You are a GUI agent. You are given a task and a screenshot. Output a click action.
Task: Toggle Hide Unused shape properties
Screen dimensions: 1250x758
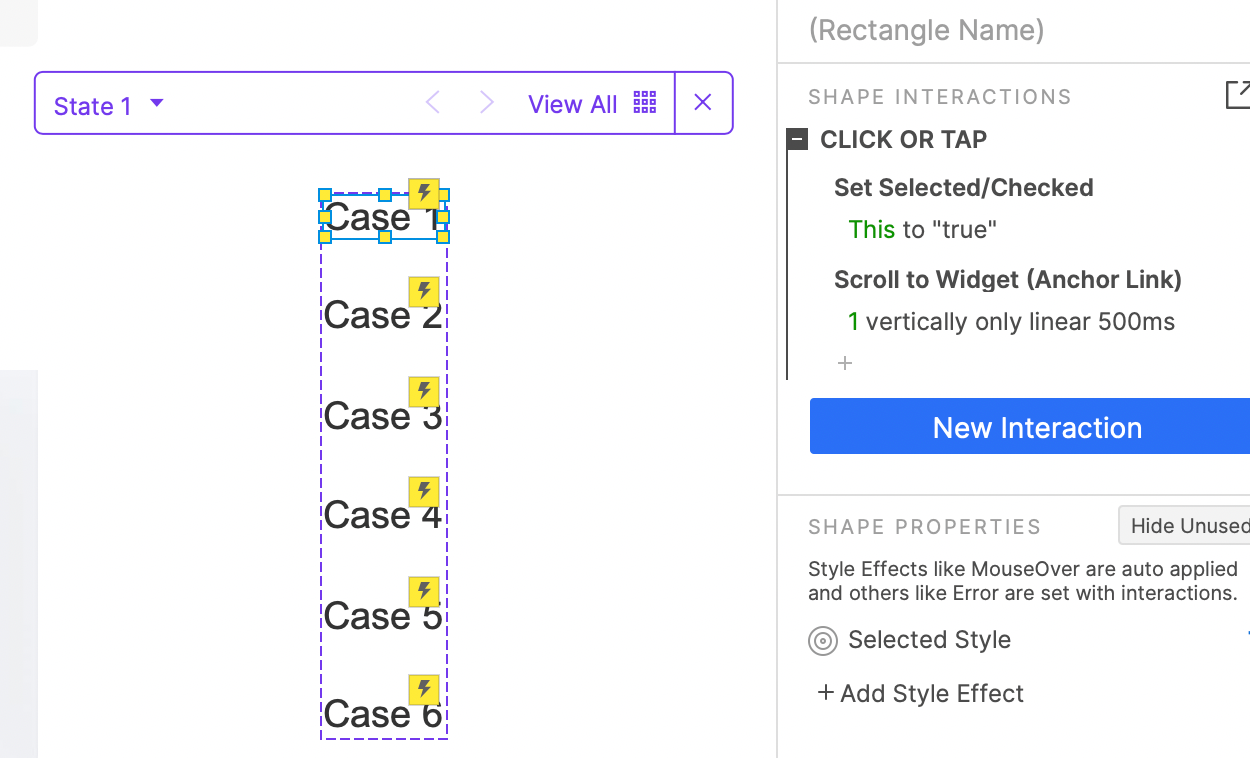pyautogui.click(x=1186, y=525)
